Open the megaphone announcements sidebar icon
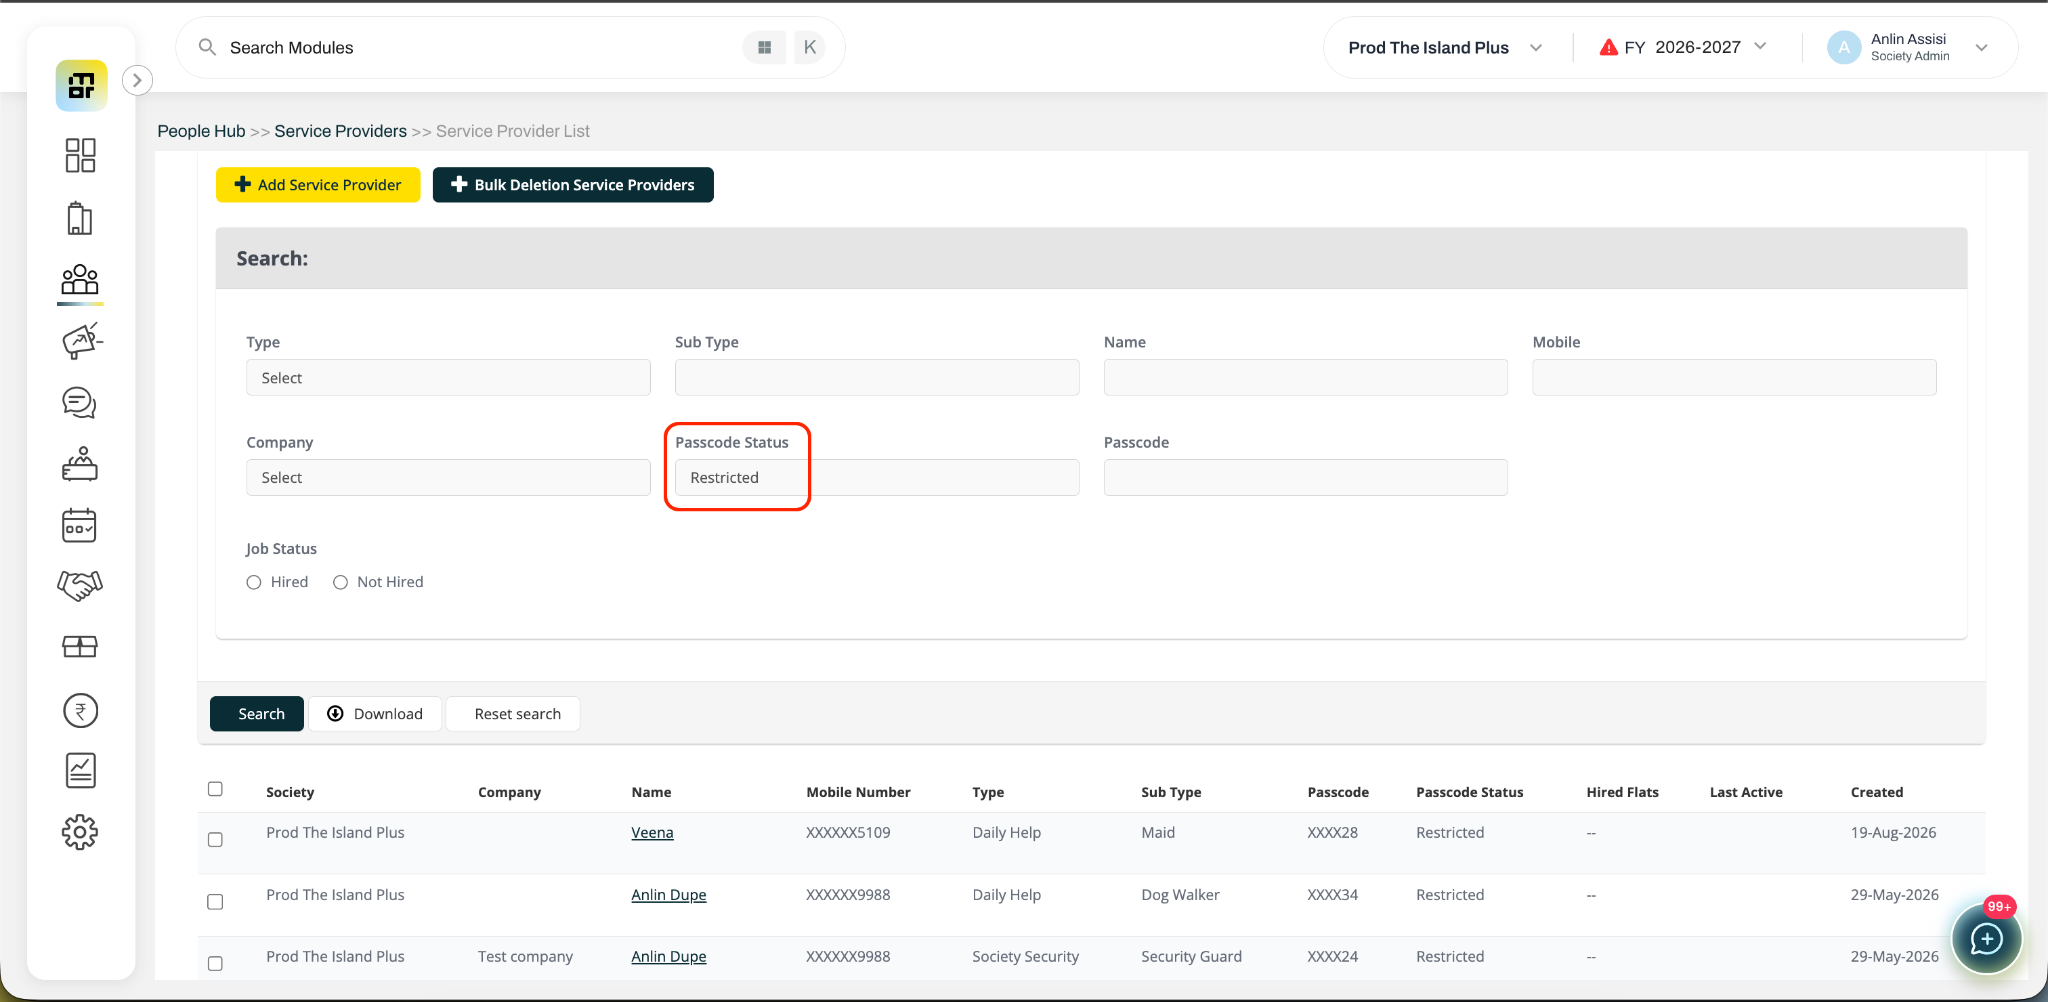The width and height of the screenshot is (2048, 1002). [82, 341]
